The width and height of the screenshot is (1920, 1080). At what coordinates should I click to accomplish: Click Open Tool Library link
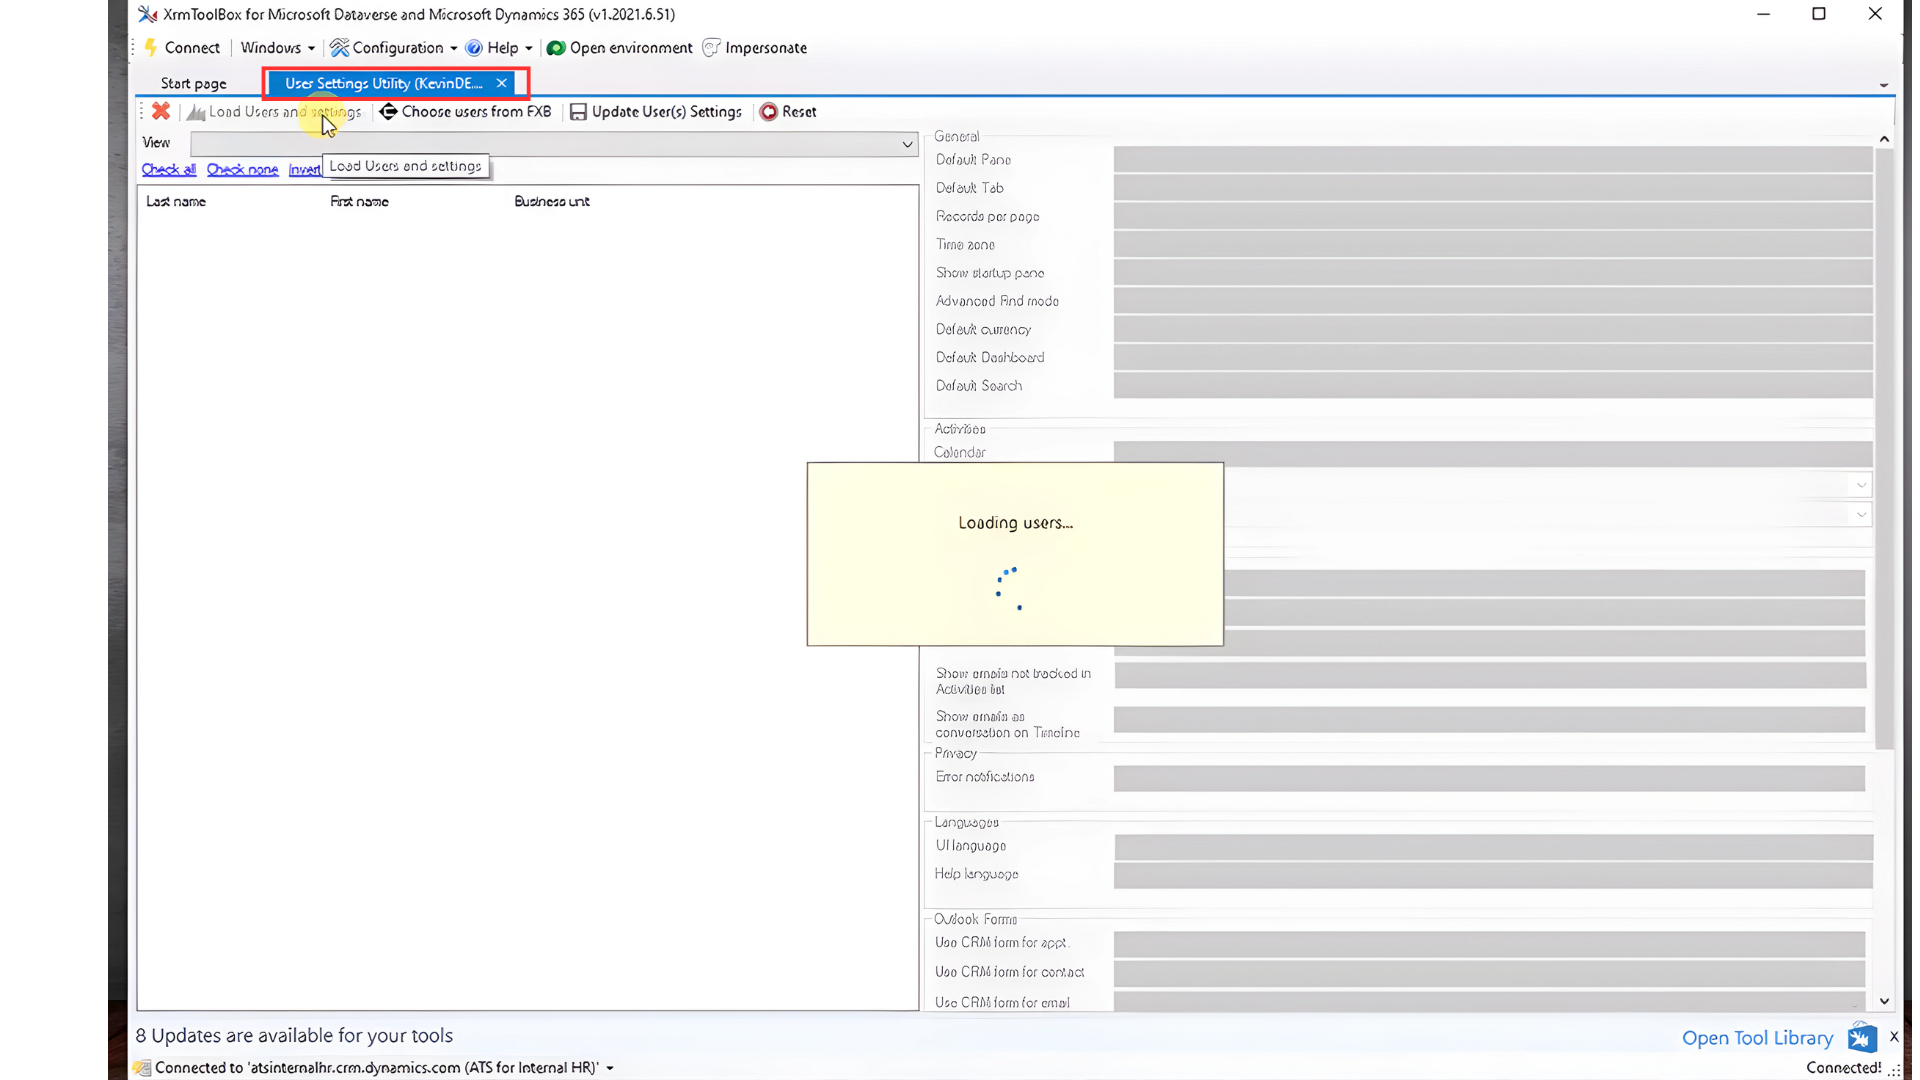tap(1757, 1038)
